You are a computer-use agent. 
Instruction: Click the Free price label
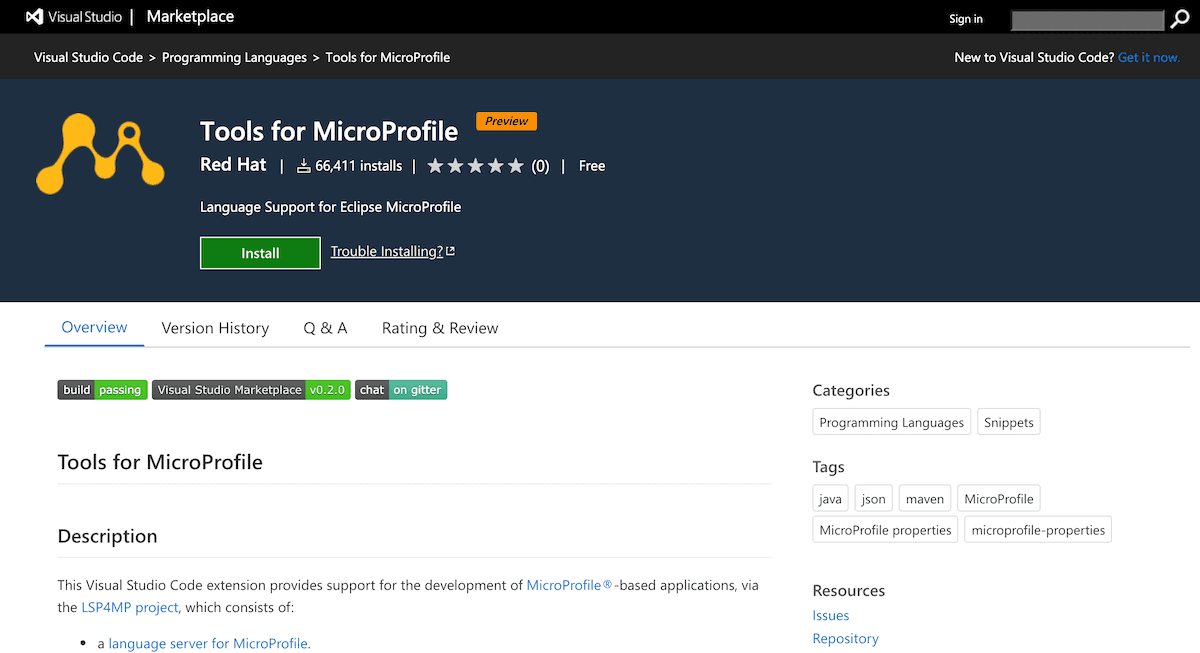[592, 166]
